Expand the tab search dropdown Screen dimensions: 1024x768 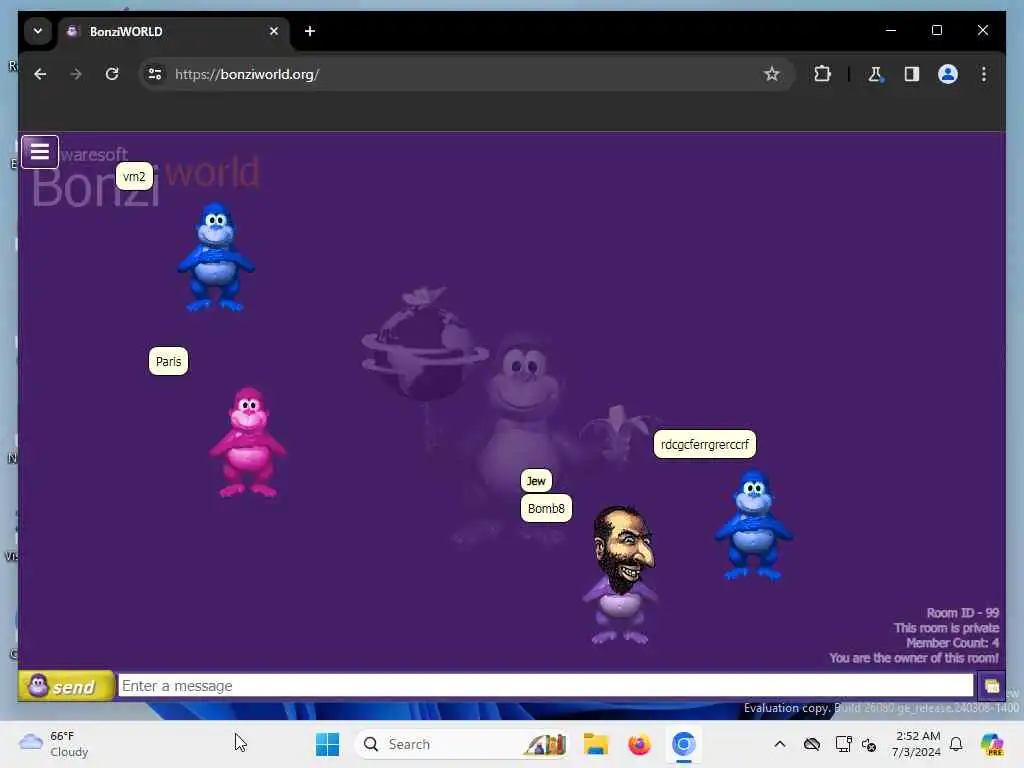pyautogui.click(x=38, y=31)
